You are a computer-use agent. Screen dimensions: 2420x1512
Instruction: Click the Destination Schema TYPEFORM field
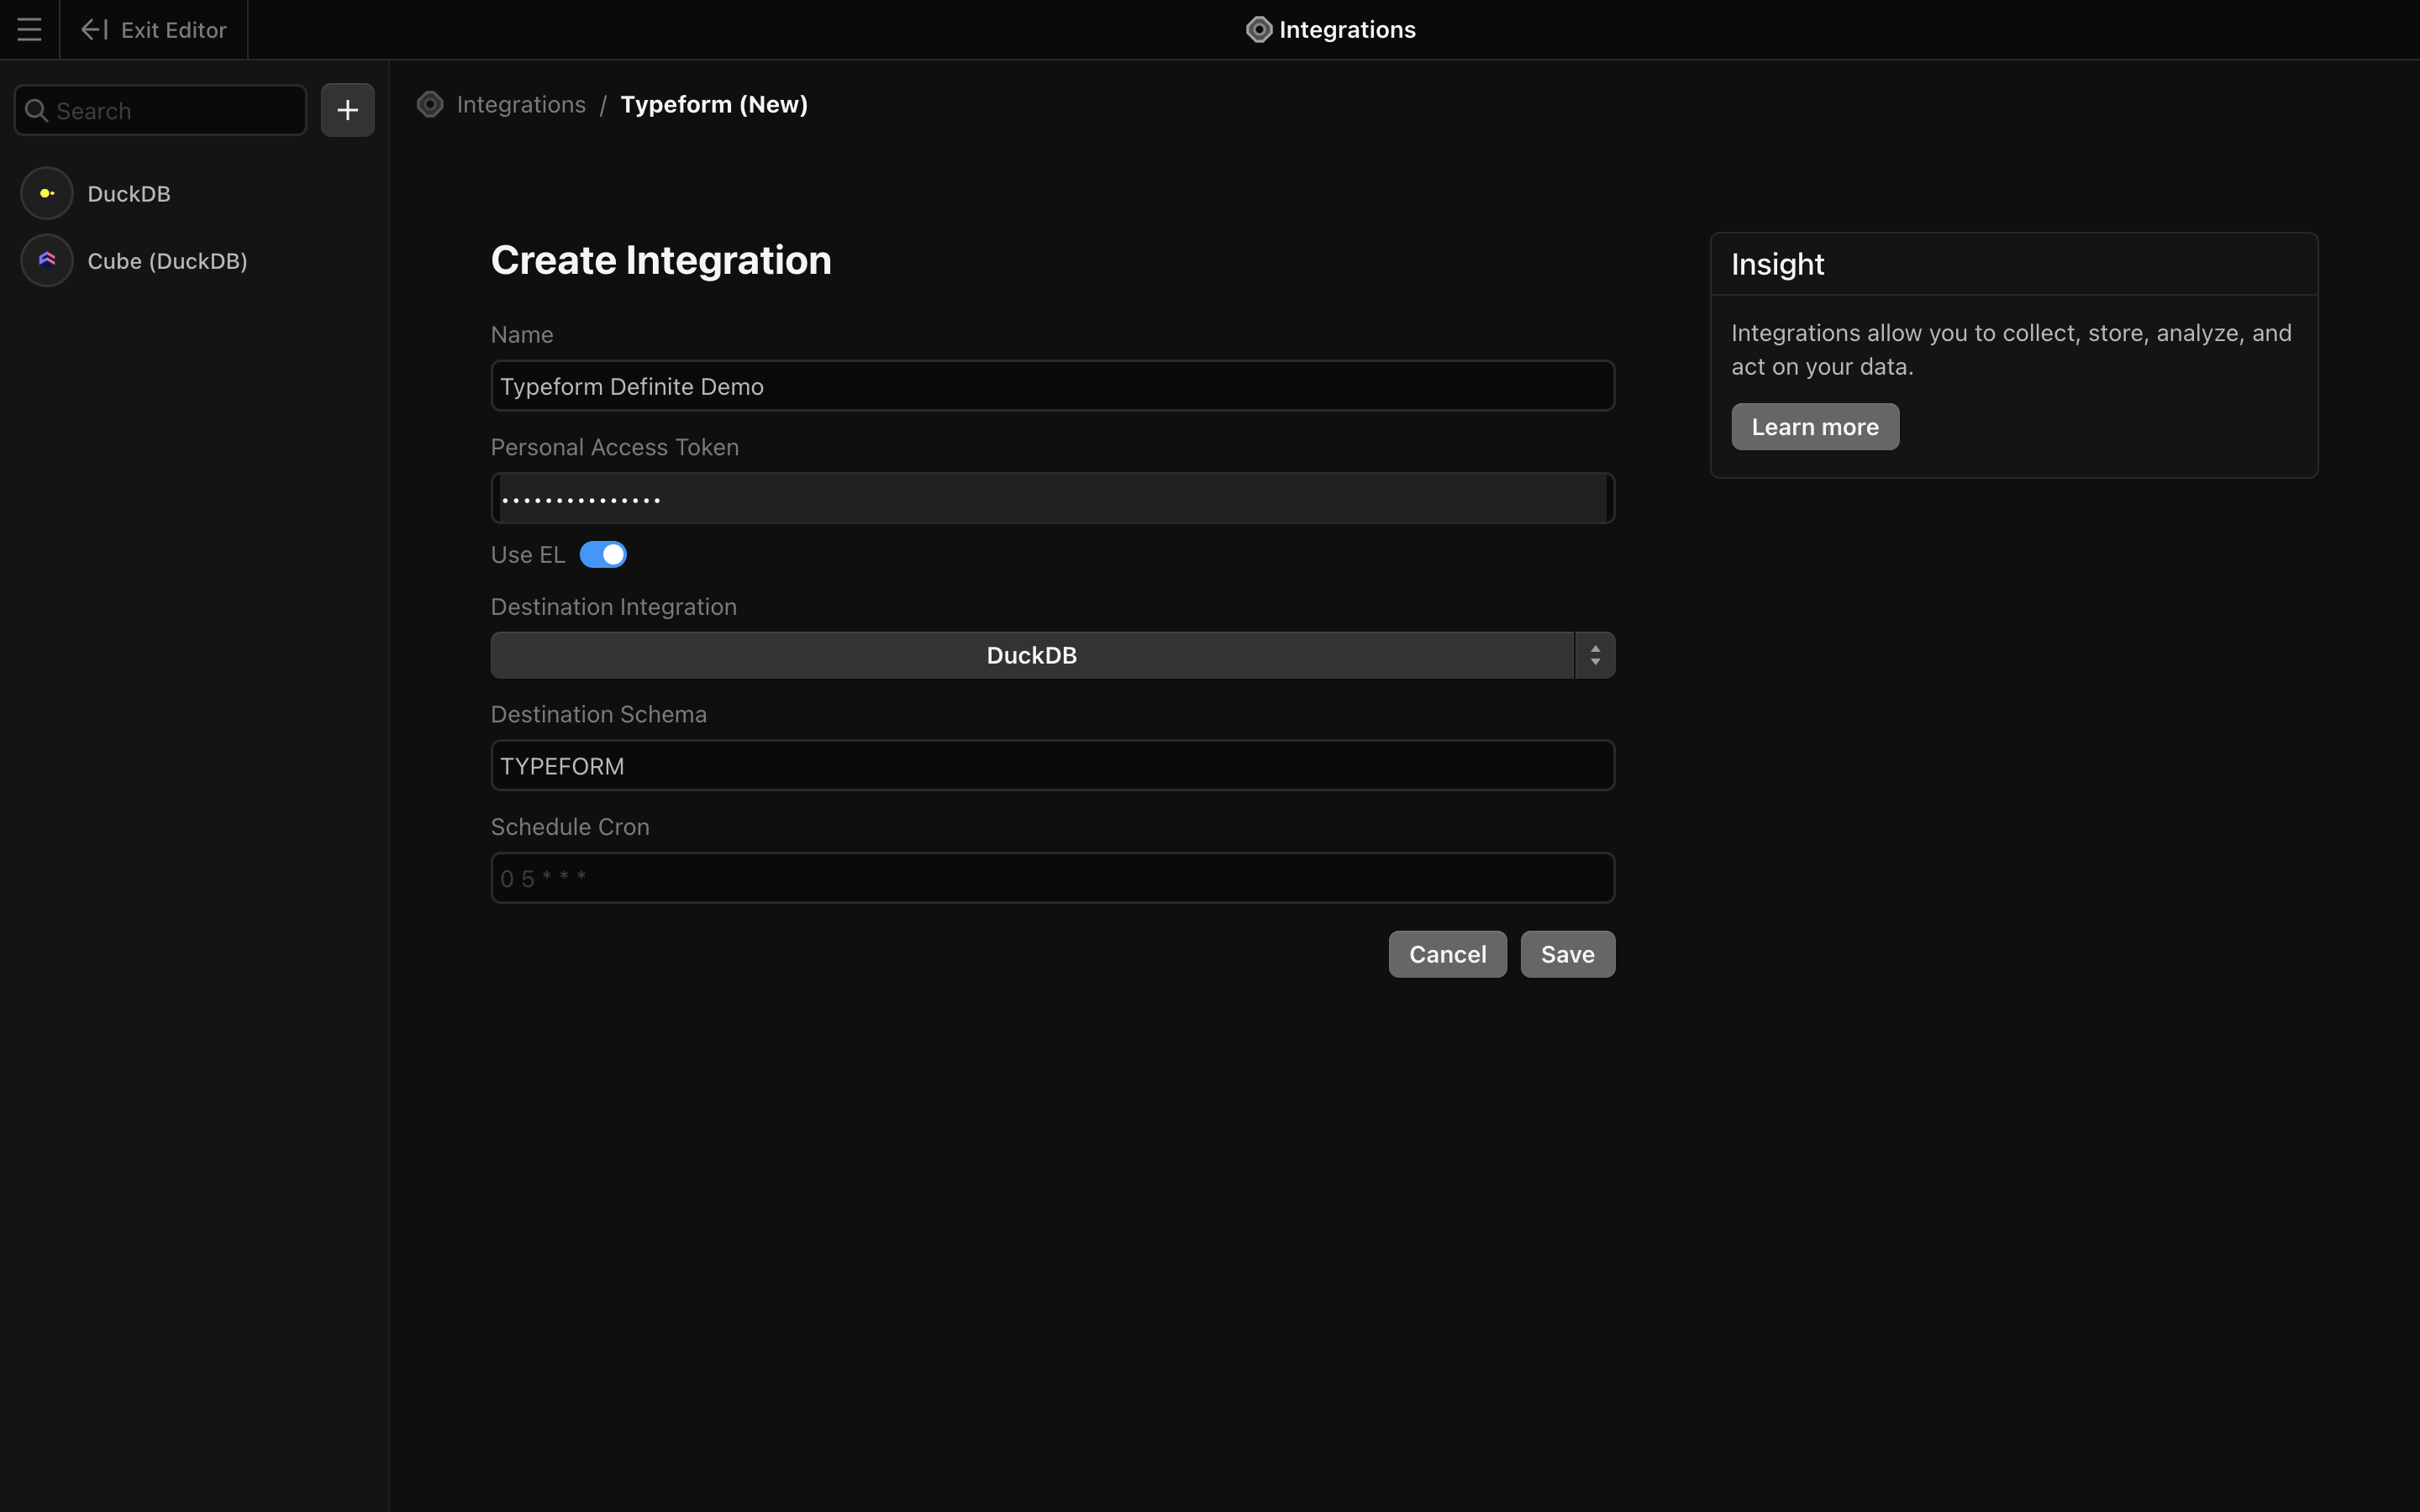pos(1052,766)
